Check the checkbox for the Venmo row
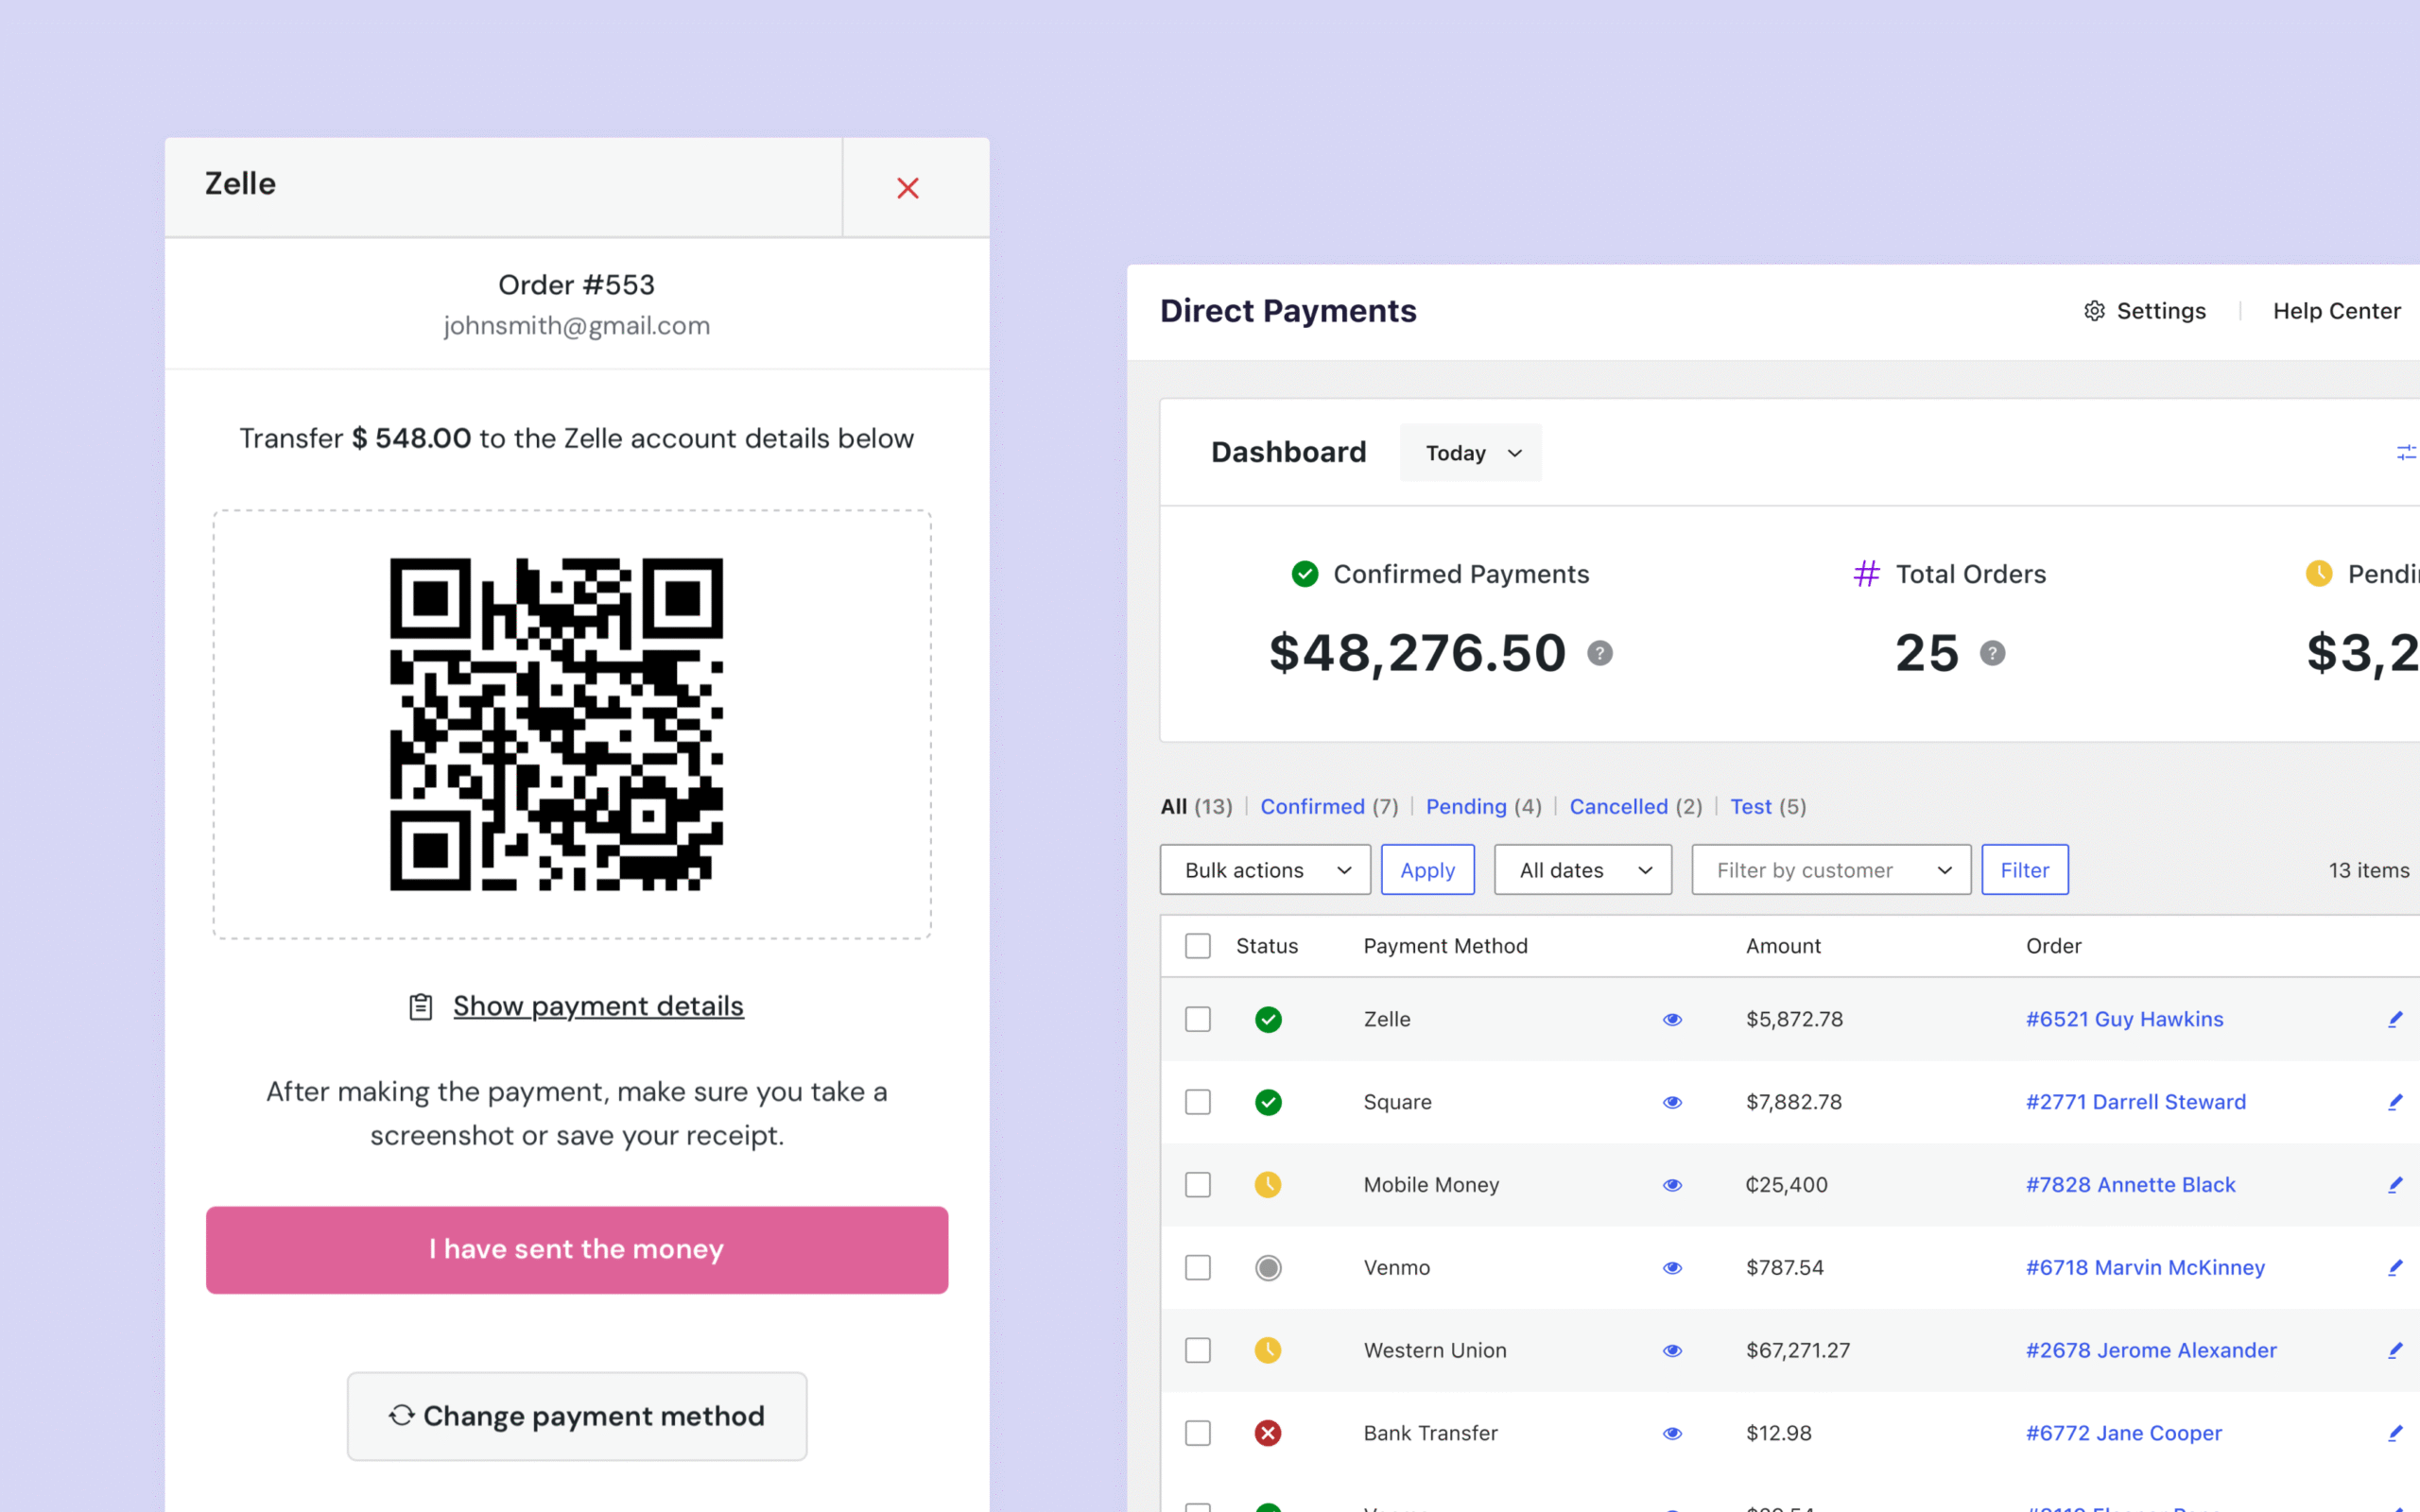 pos(1198,1268)
